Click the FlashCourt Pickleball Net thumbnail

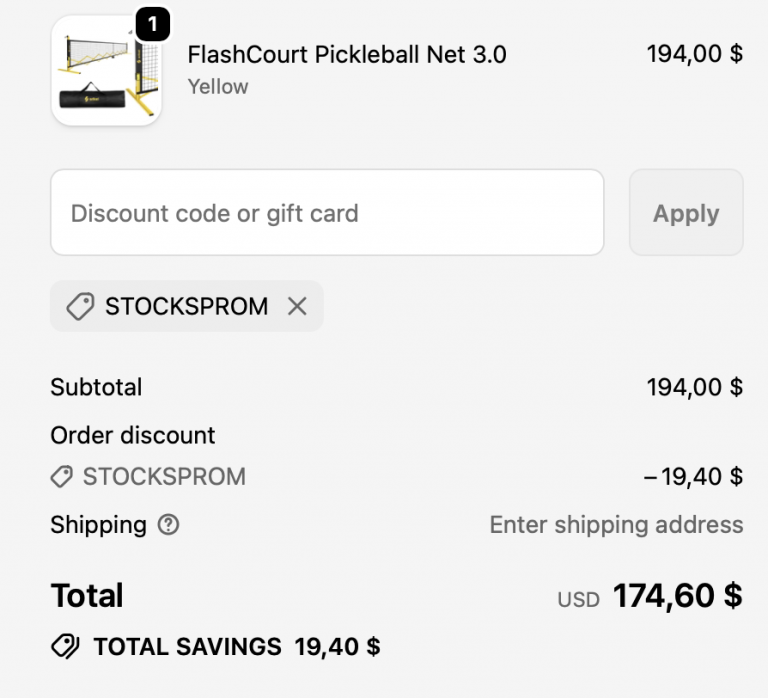(x=106, y=72)
